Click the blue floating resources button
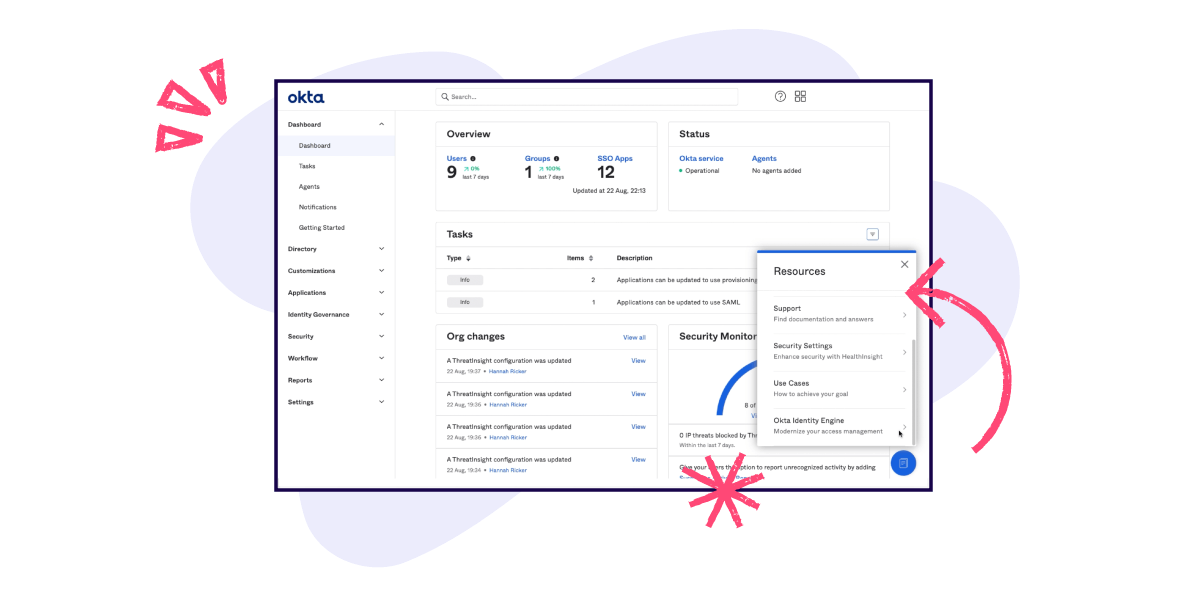This screenshot has width=1200, height=608. (903, 463)
